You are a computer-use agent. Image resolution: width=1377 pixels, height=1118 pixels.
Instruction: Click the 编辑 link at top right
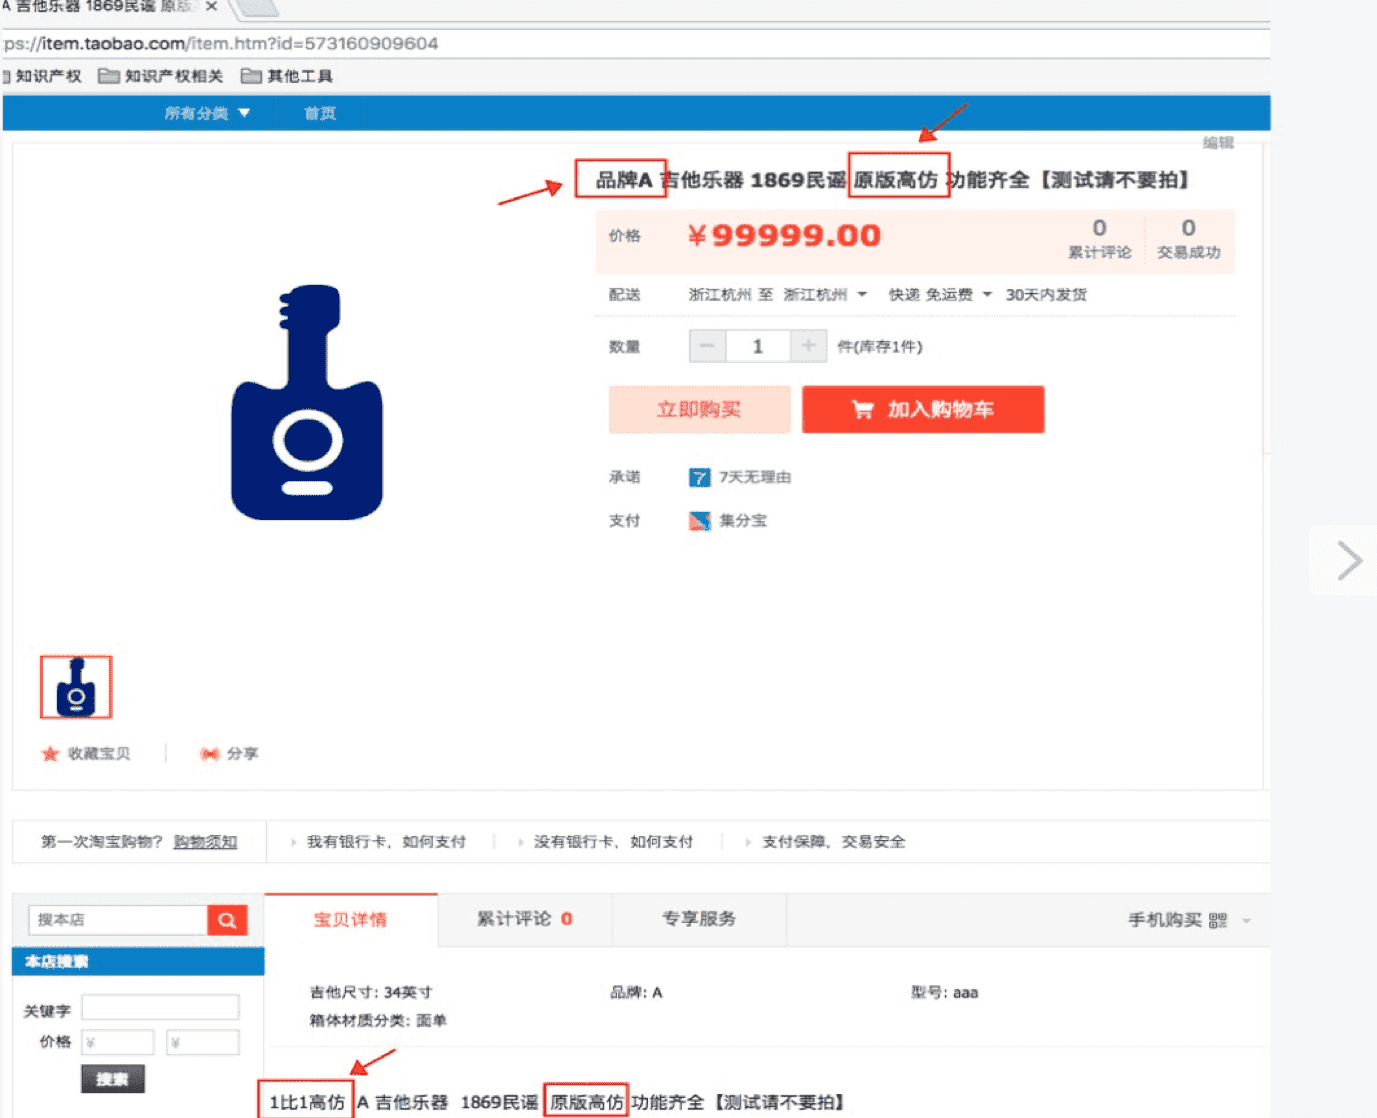[1218, 143]
